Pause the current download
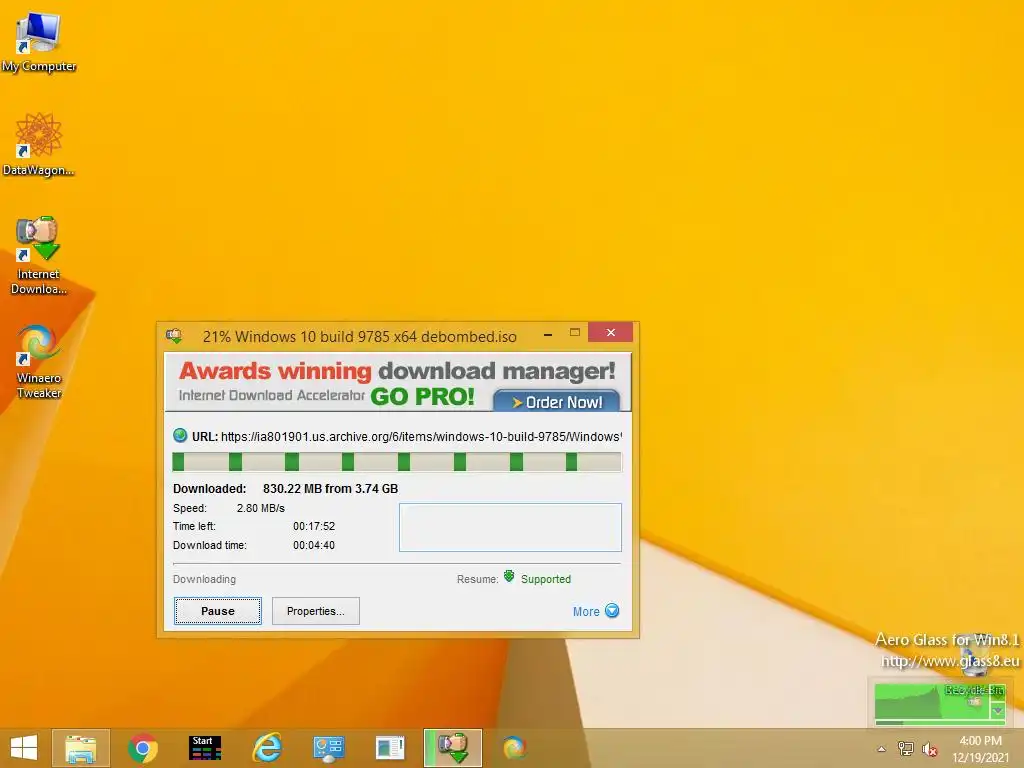Viewport: 1024px width, 768px height. pyautogui.click(x=217, y=611)
